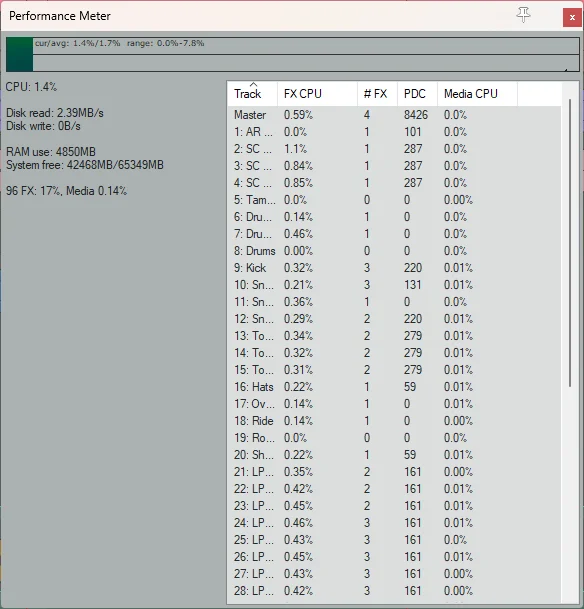Select the '10: Sn...' track row

[394, 285]
